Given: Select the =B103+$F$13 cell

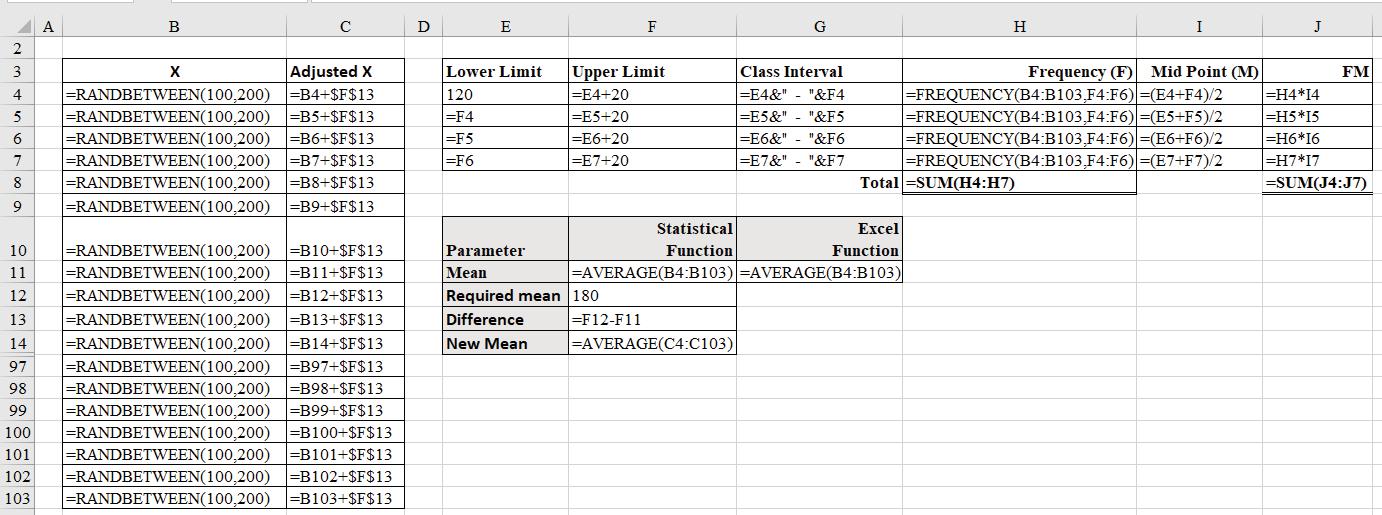Looking at the screenshot, I should tap(345, 498).
